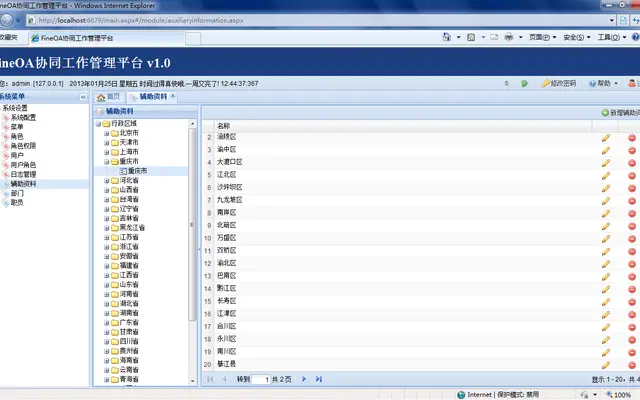Edit the 江津区 row
This screenshot has width=640, height=400.
pos(606,315)
